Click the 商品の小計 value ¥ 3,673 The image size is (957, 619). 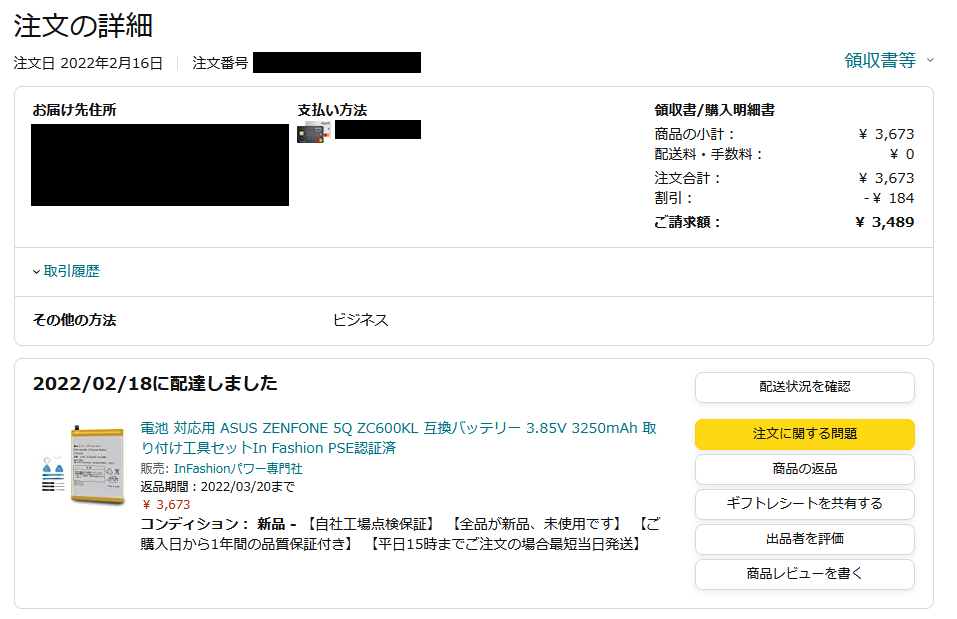coord(886,134)
